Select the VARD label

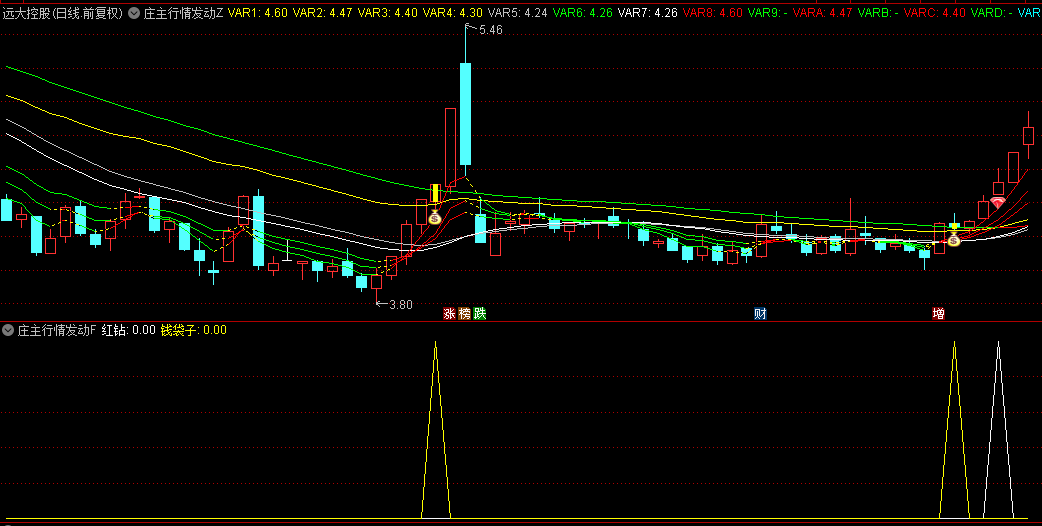click(991, 13)
